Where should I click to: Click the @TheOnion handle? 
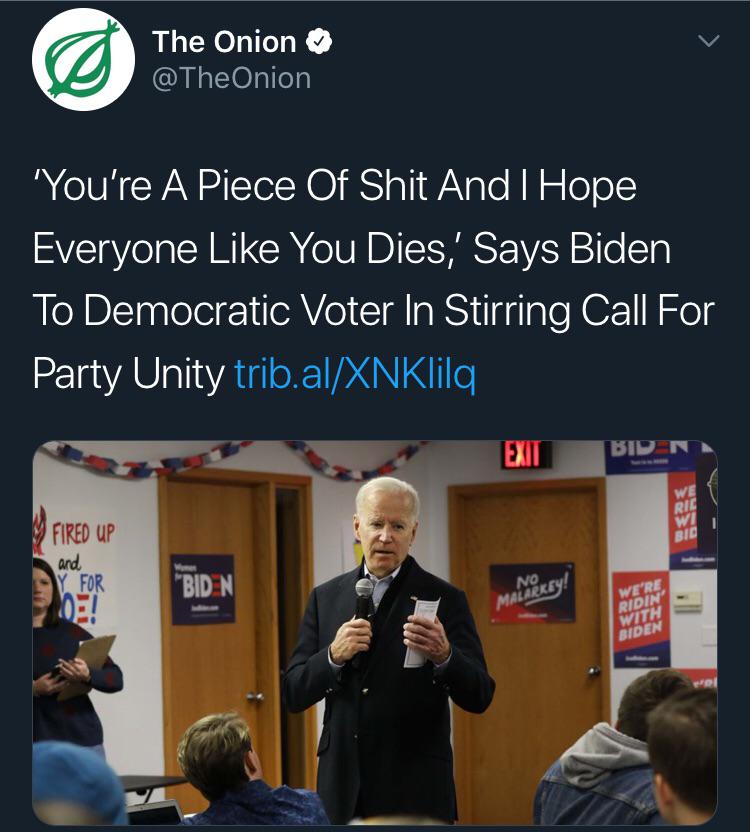pyautogui.click(x=231, y=78)
